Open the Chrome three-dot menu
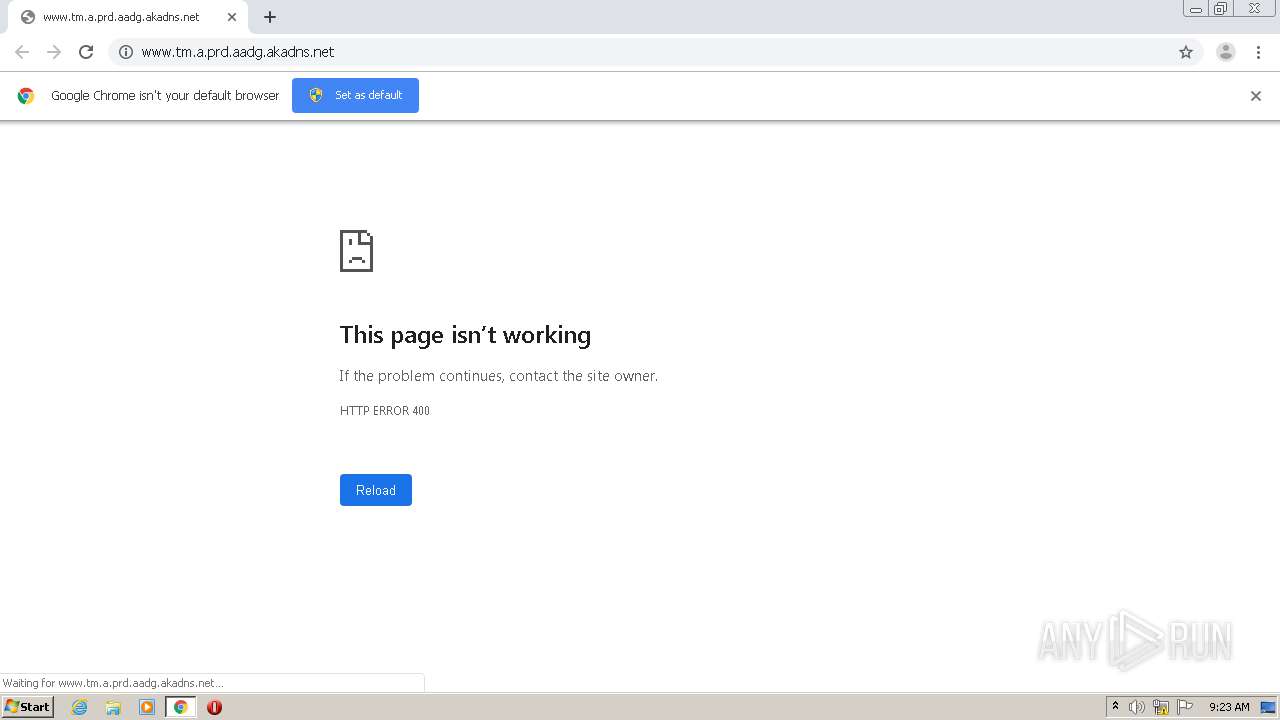 click(1258, 52)
